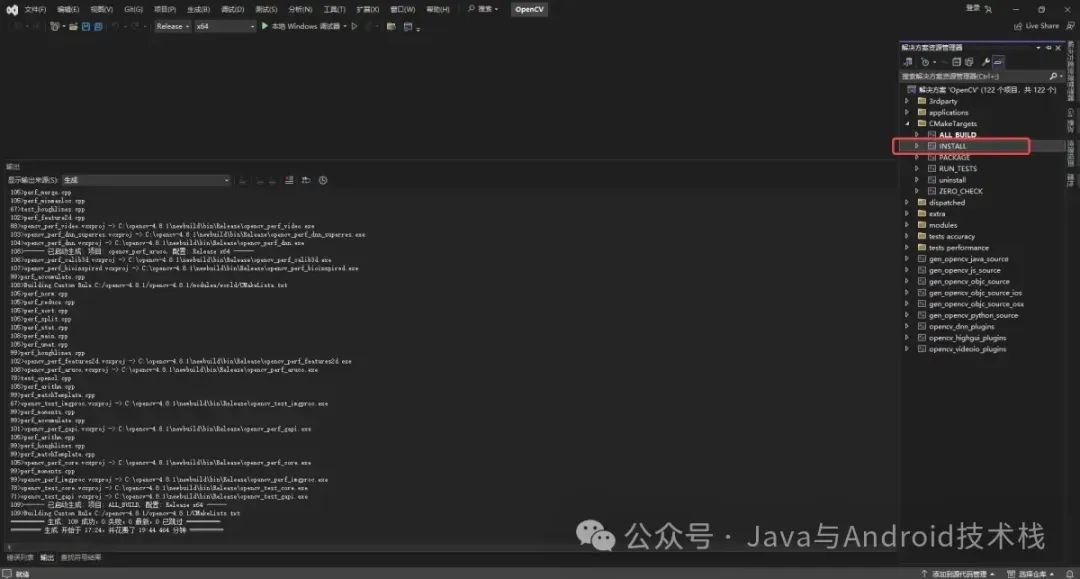Image resolution: width=1080 pixels, height=579 pixels.
Task: Click the feedback icon beside Live Share
Action: click(x=1070, y=26)
